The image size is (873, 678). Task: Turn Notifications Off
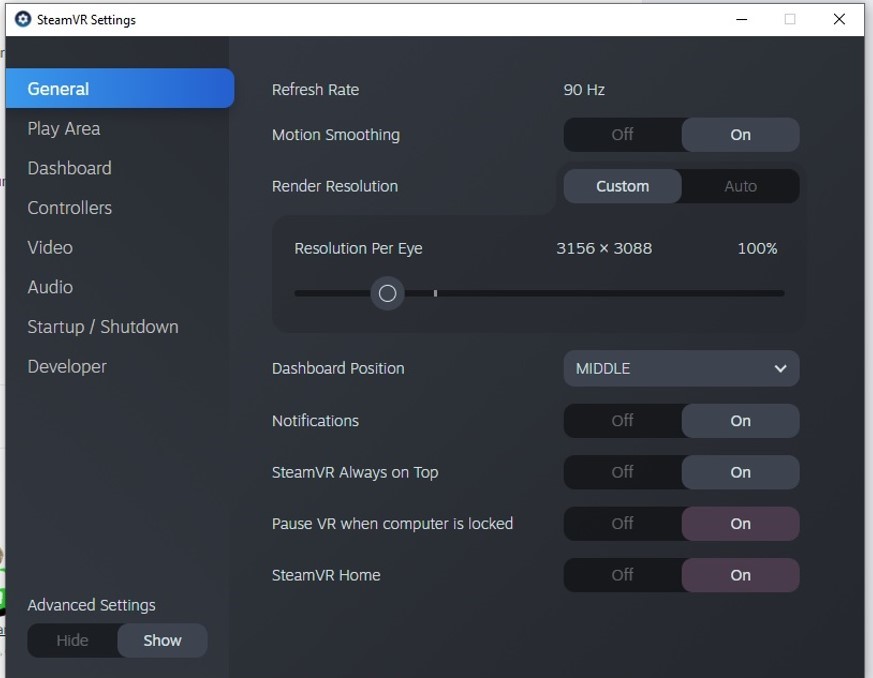click(622, 421)
